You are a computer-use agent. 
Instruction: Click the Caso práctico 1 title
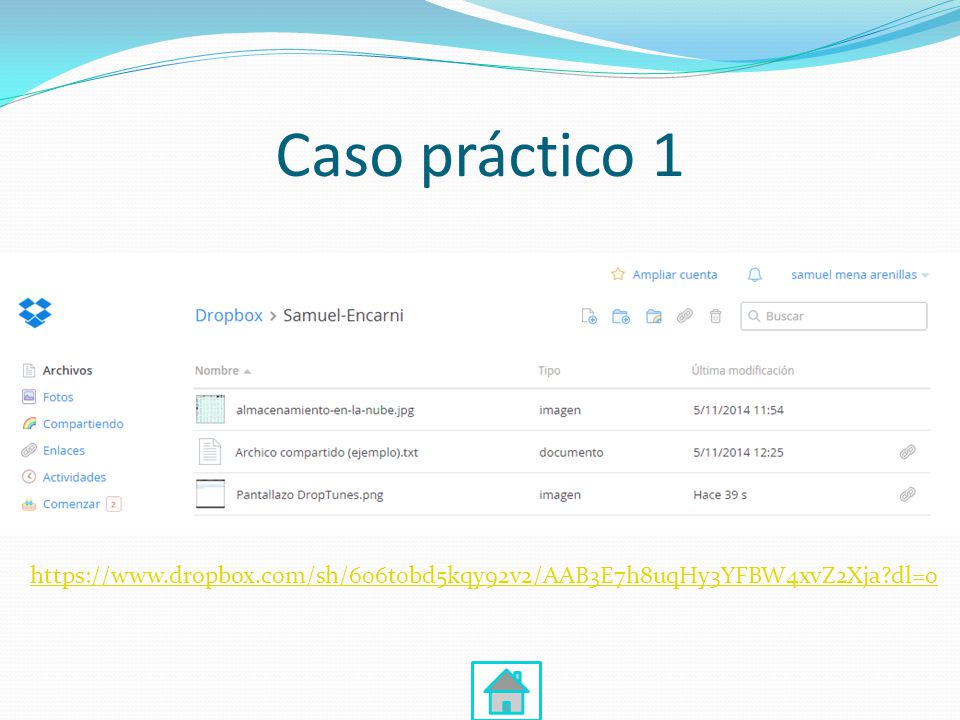pyautogui.click(x=479, y=156)
